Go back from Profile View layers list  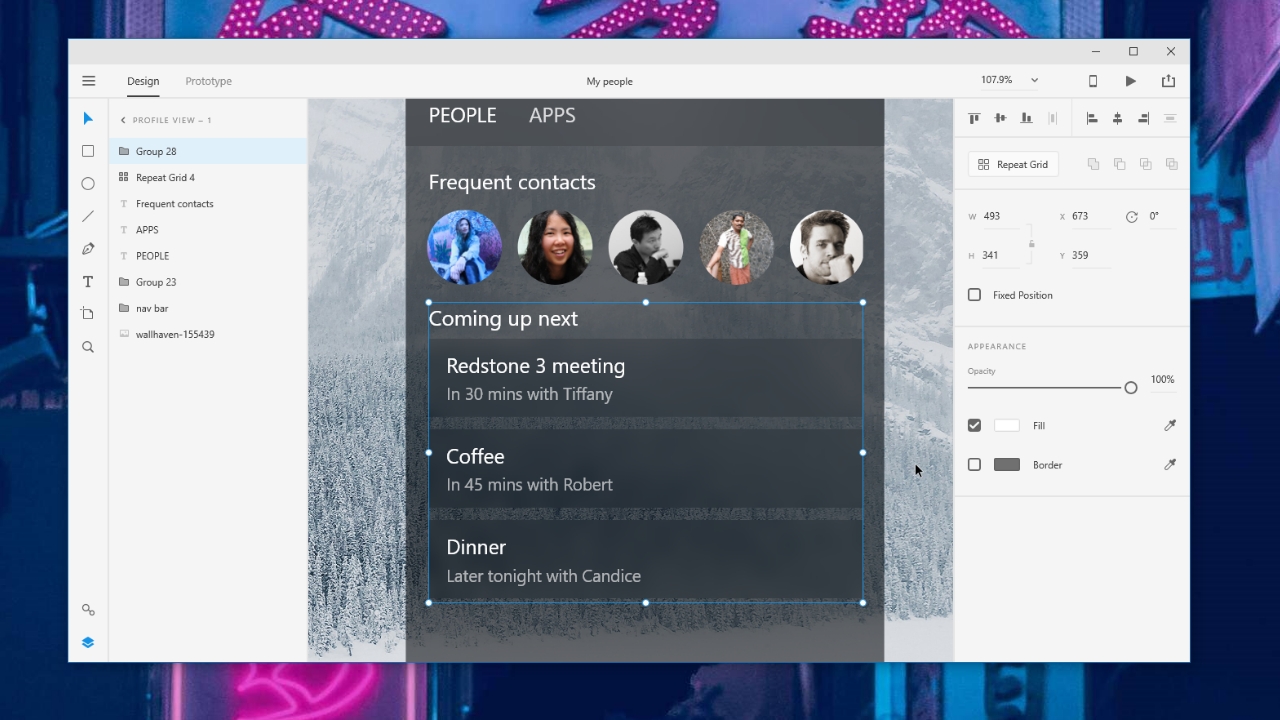pyautogui.click(x=123, y=120)
